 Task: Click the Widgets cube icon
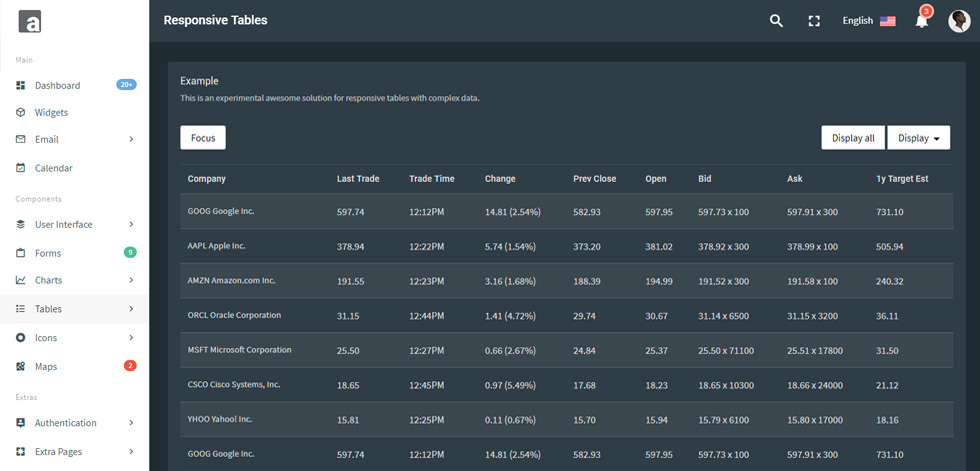(x=21, y=112)
